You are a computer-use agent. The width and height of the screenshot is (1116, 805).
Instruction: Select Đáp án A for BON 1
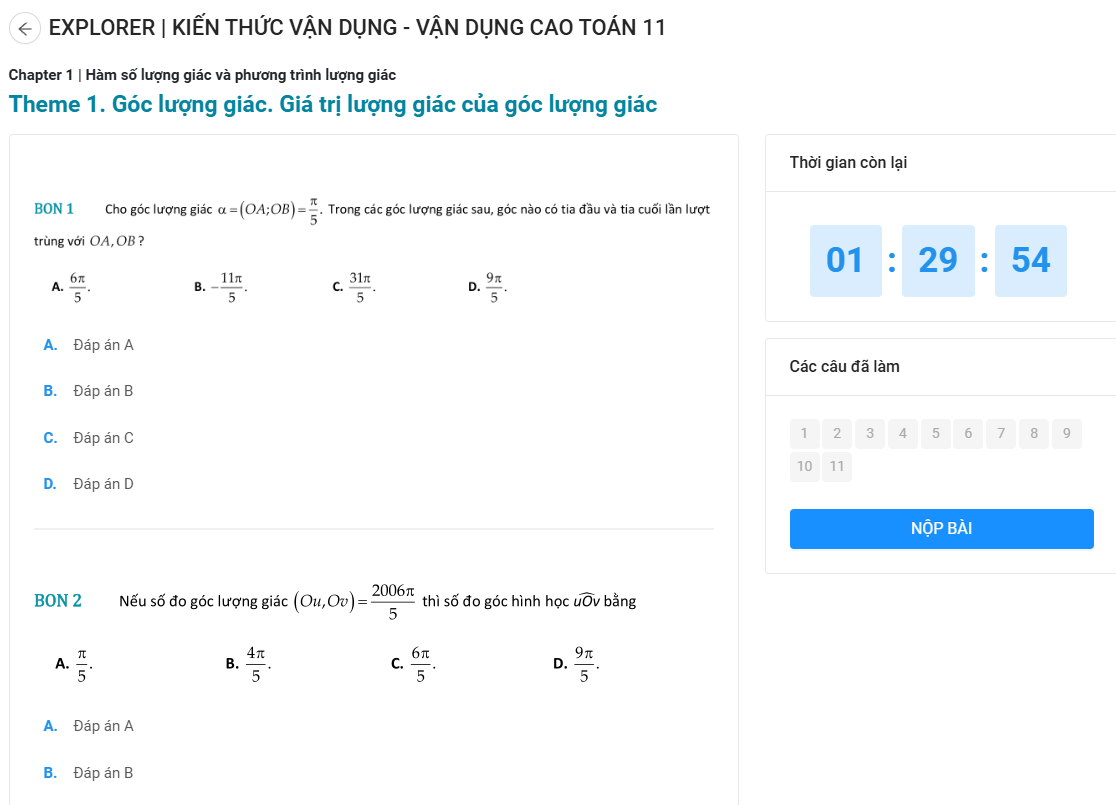[x=88, y=345]
